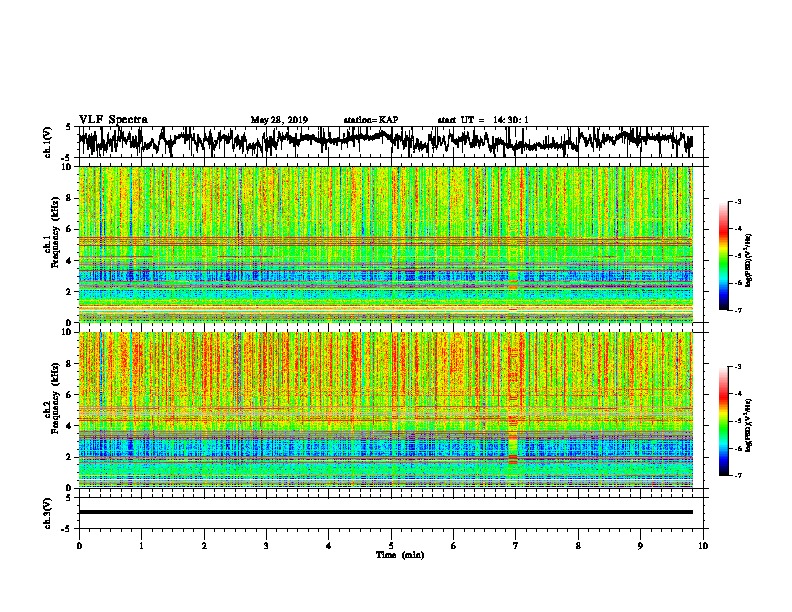Click the ch.3 flat black trace line

coord(386,512)
